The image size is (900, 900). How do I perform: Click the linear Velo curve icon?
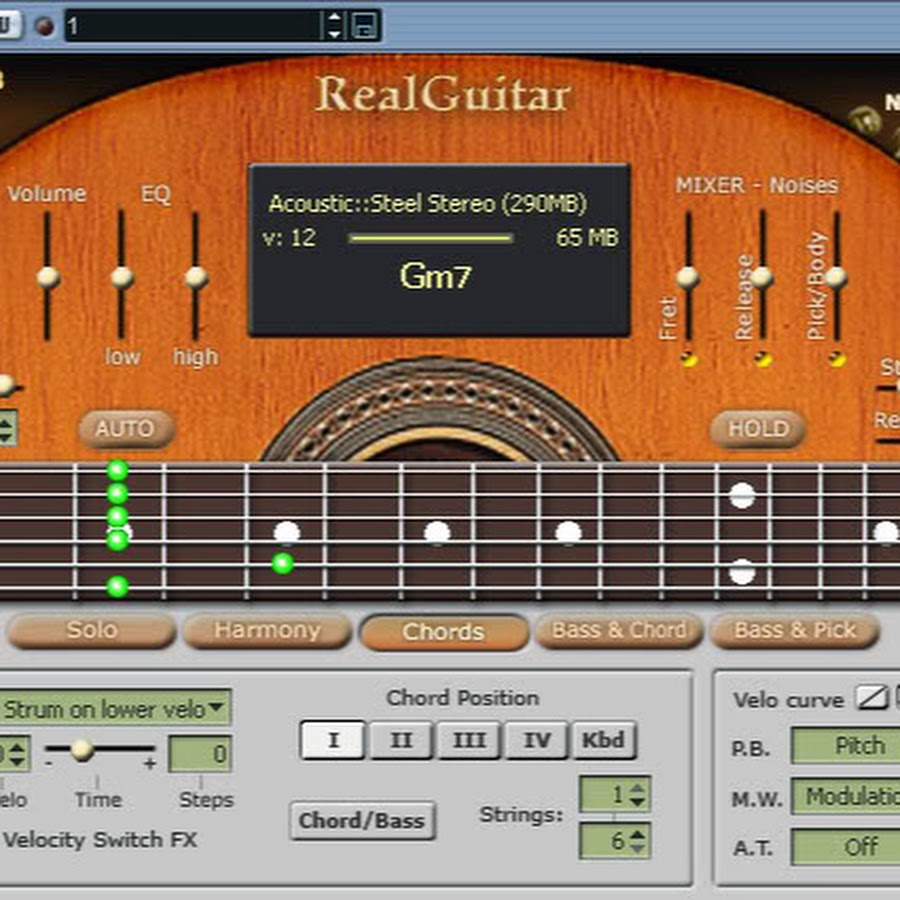[x=873, y=699]
